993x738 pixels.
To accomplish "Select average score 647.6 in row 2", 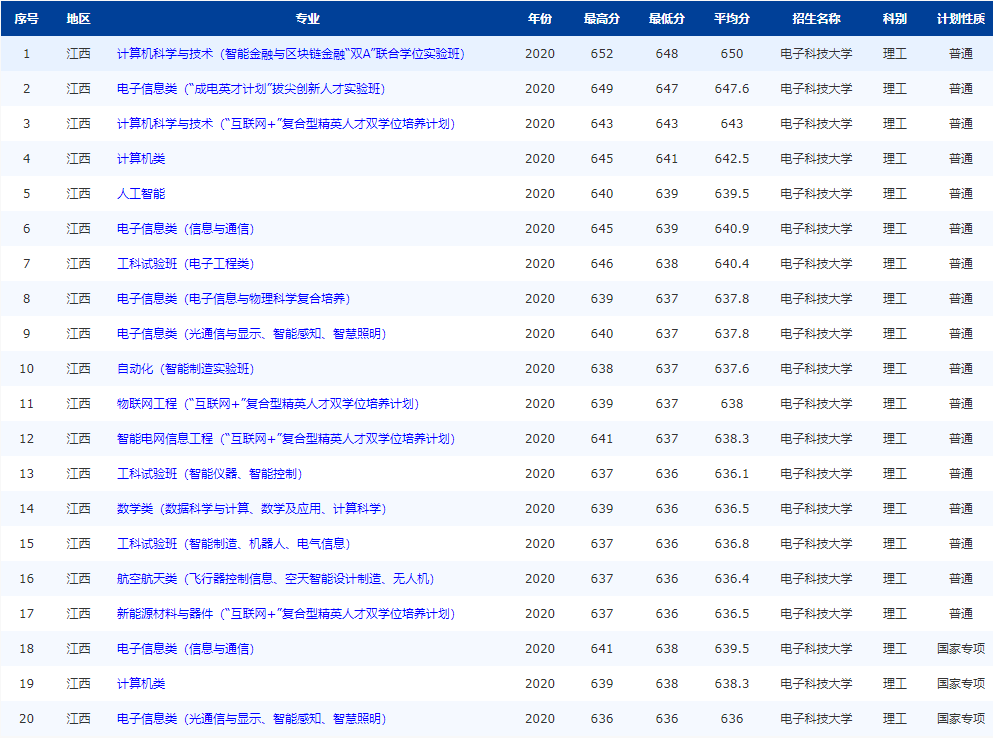I will tap(732, 89).
